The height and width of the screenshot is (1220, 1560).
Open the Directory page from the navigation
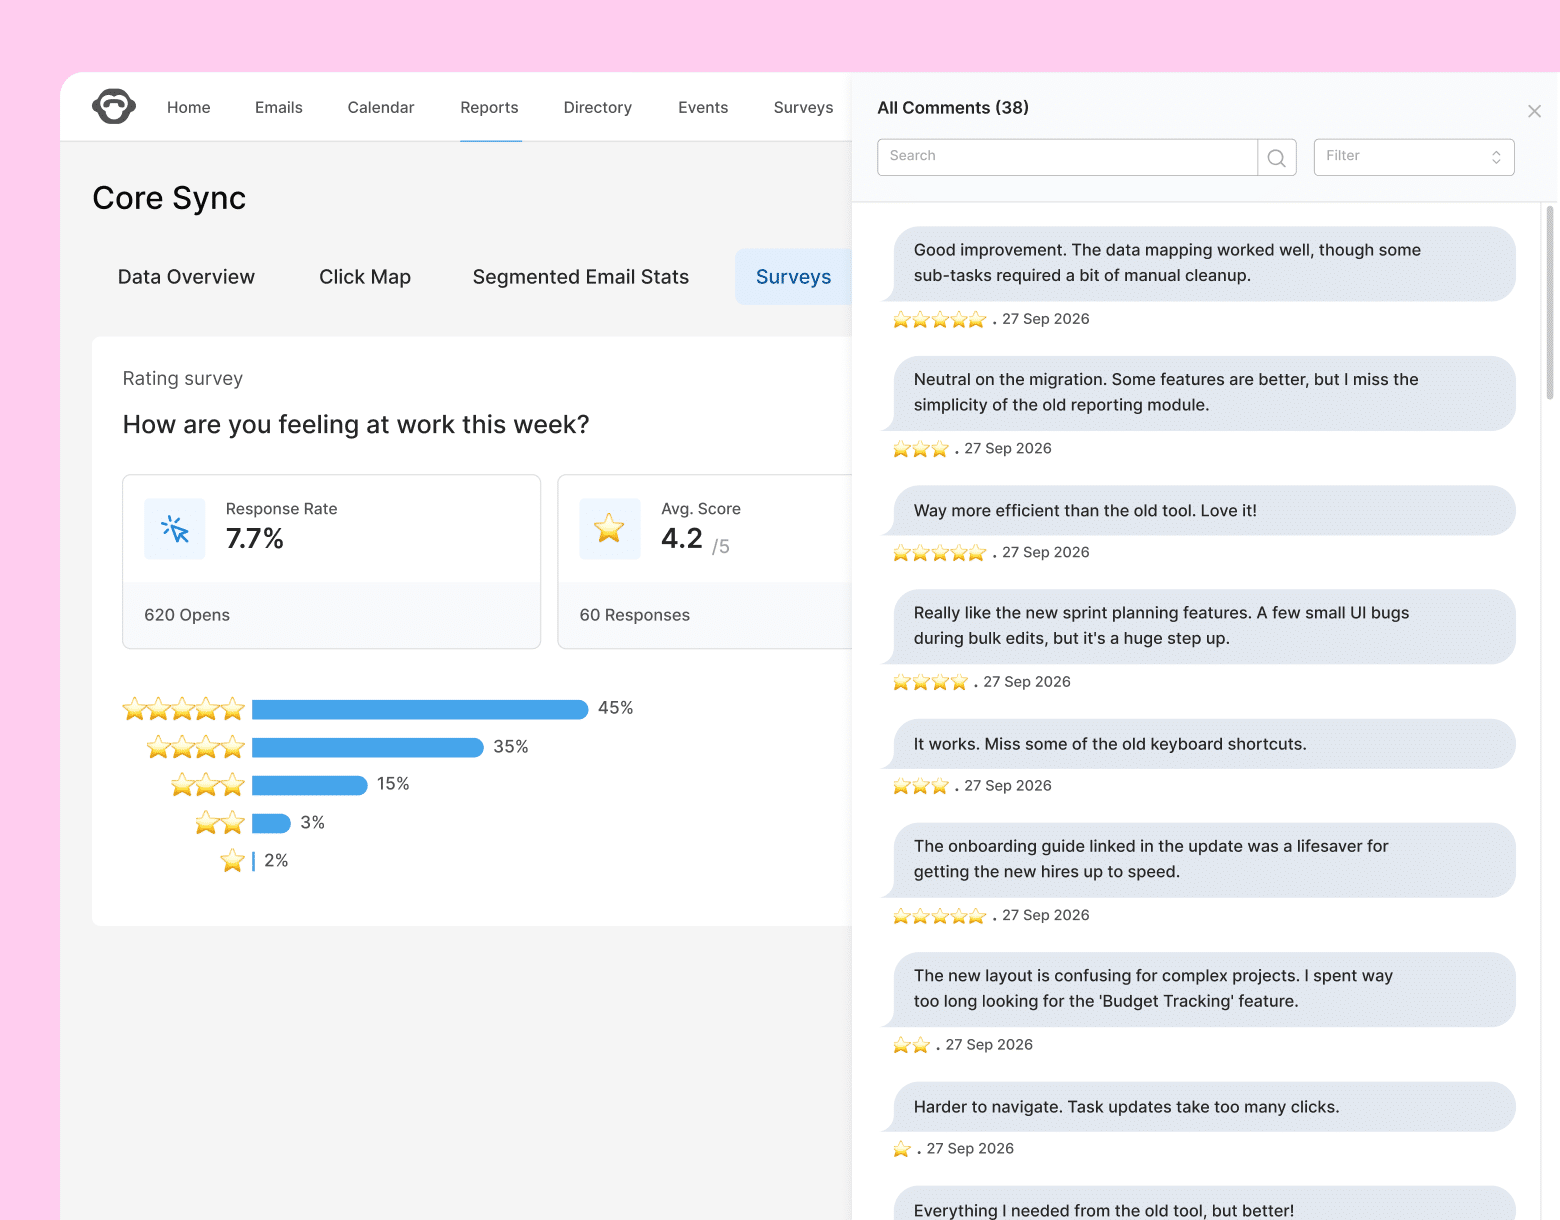click(x=597, y=107)
